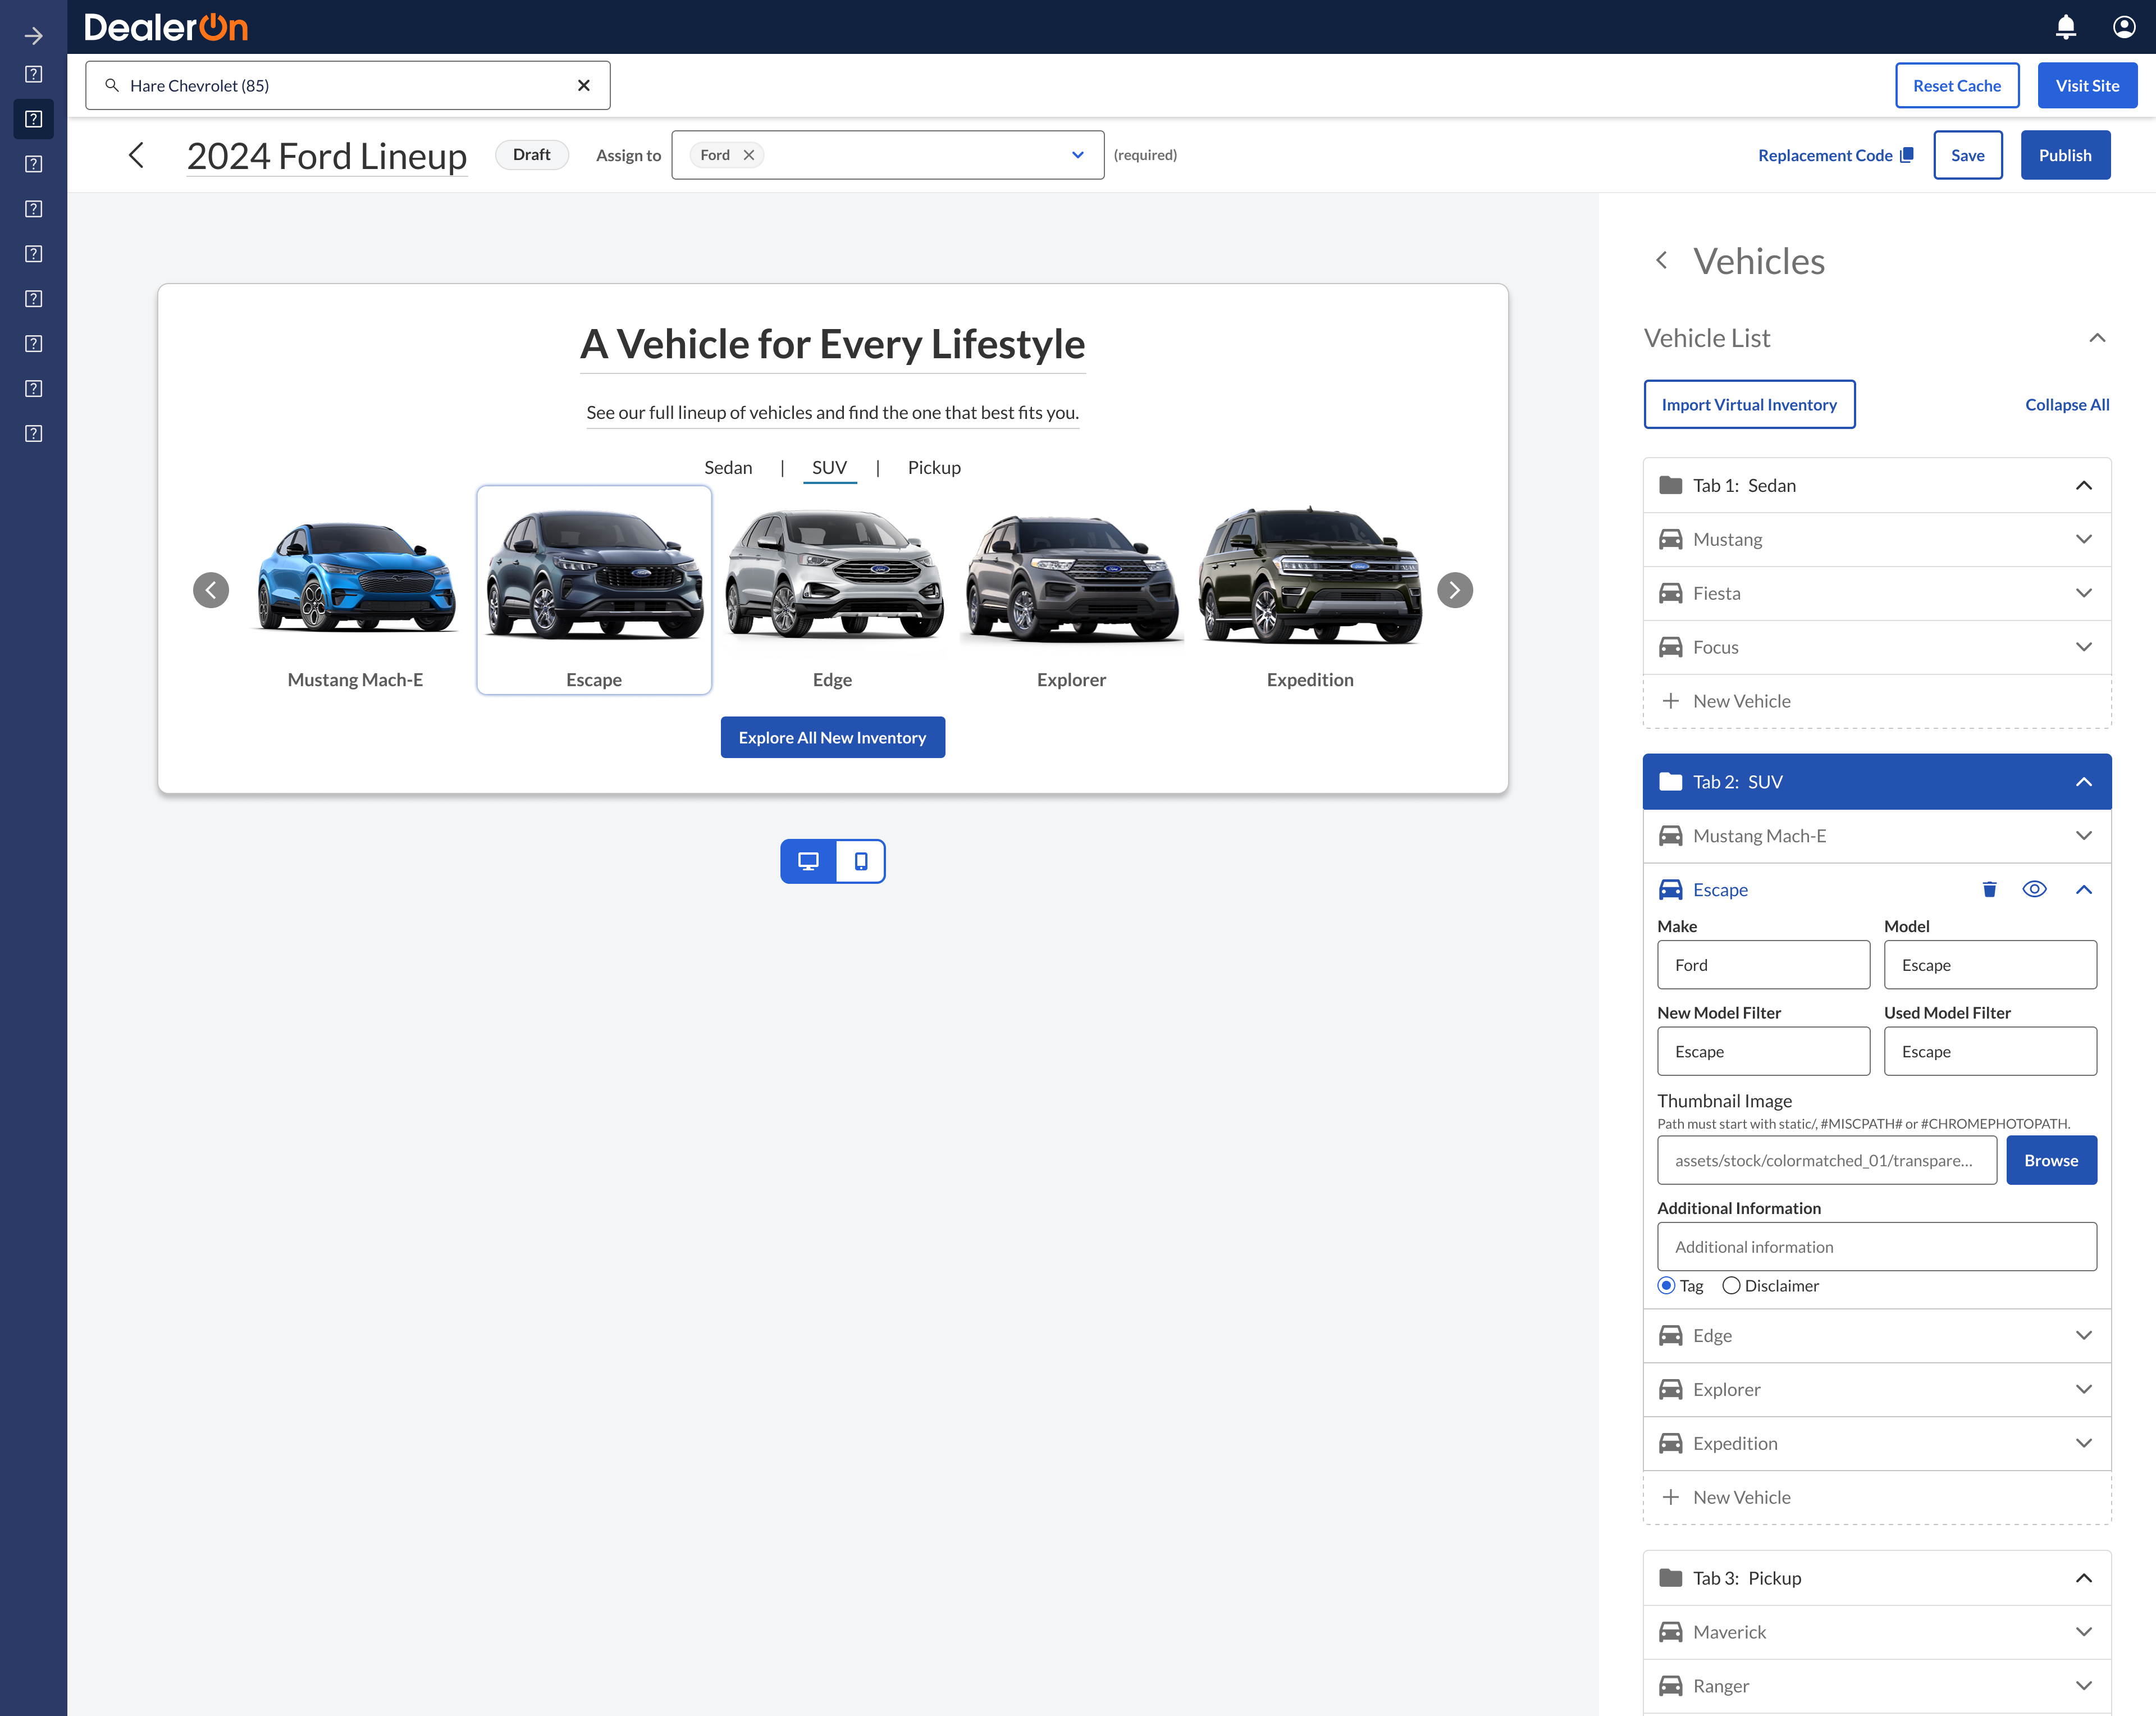The height and width of the screenshot is (1716, 2156).
Task: Publish the page
Action: click(2065, 155)
